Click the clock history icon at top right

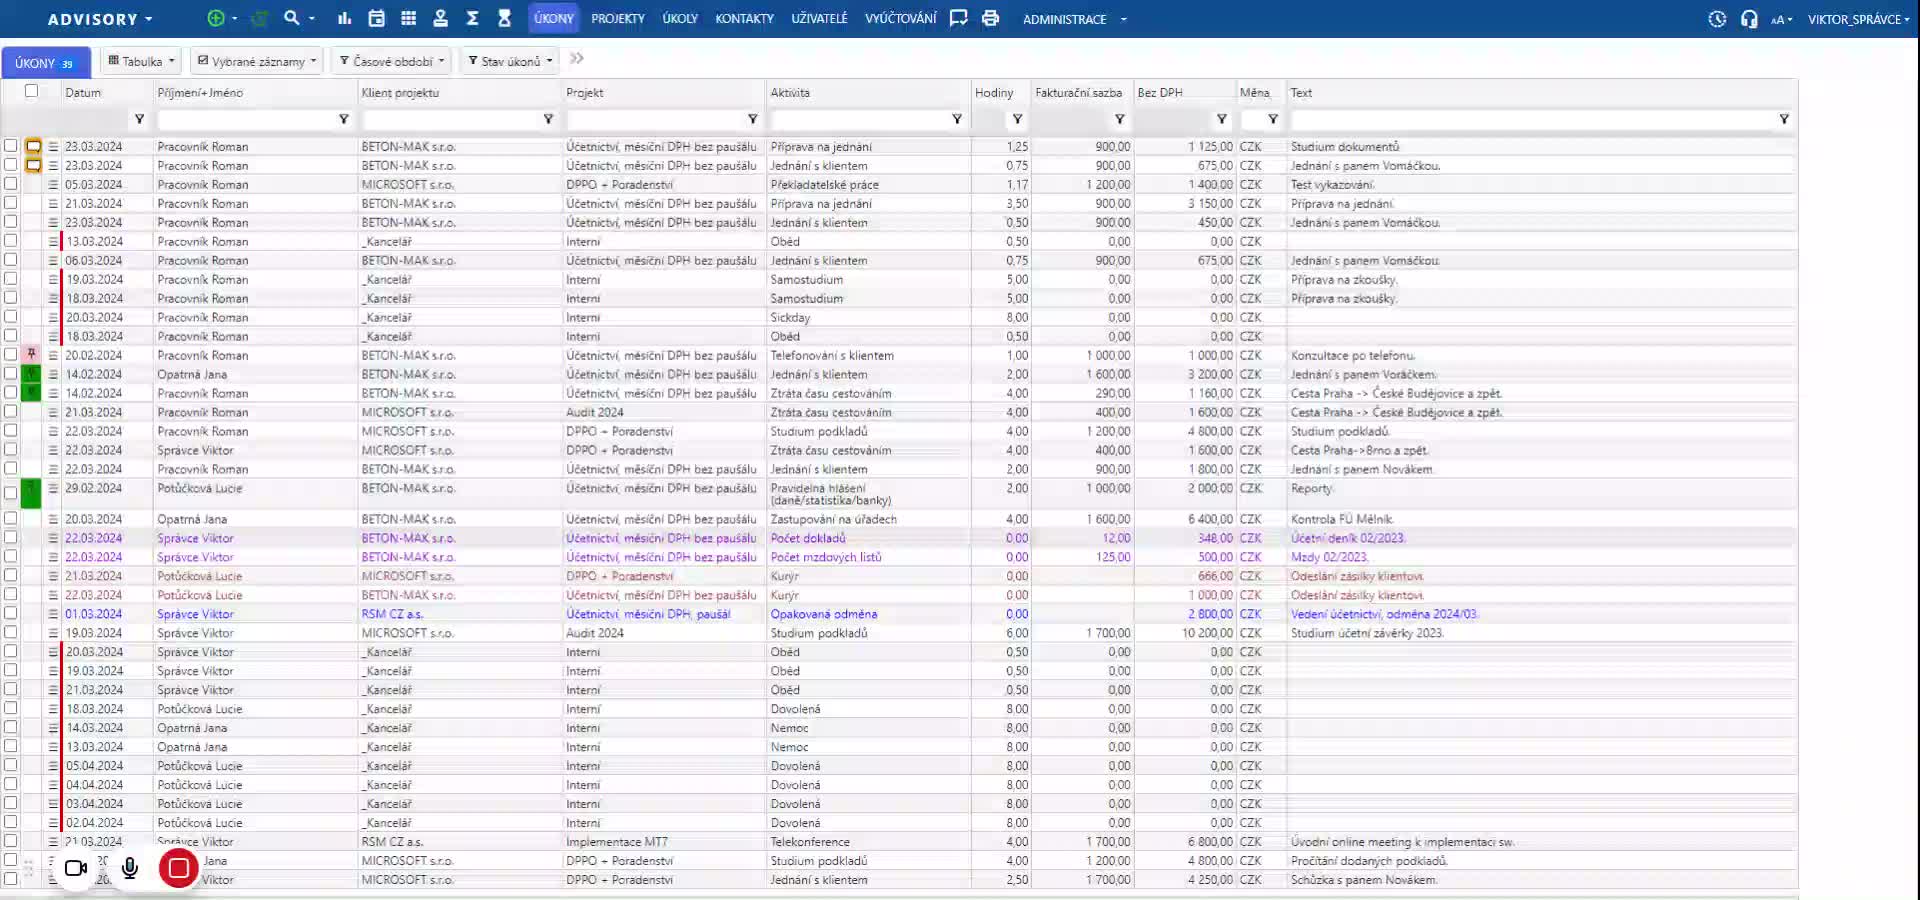point(1717,19)
